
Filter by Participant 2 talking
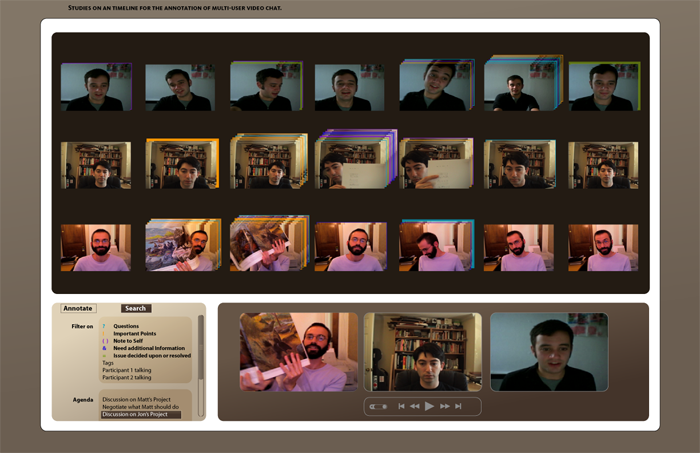point(127,378)
